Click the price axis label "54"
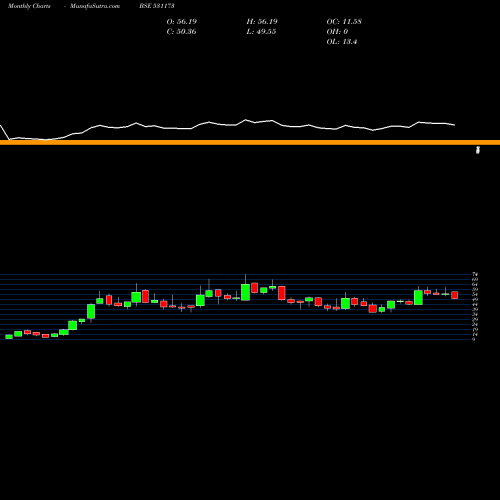 [x=475, y=294]
